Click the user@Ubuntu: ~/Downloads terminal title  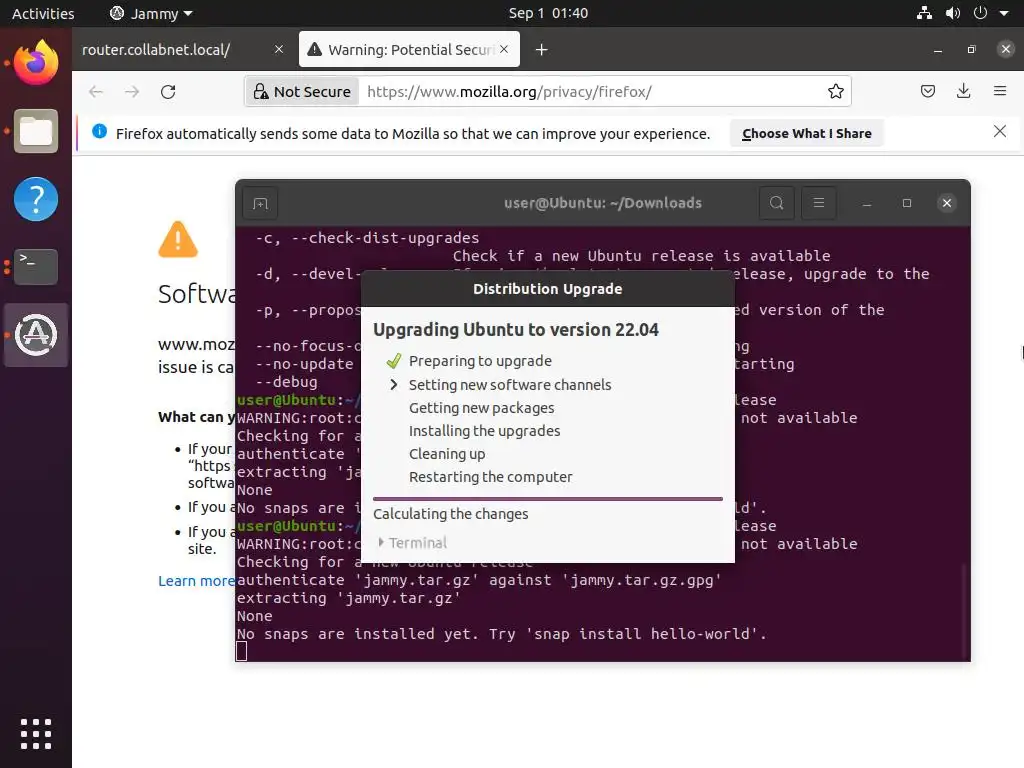coord(603,203)
